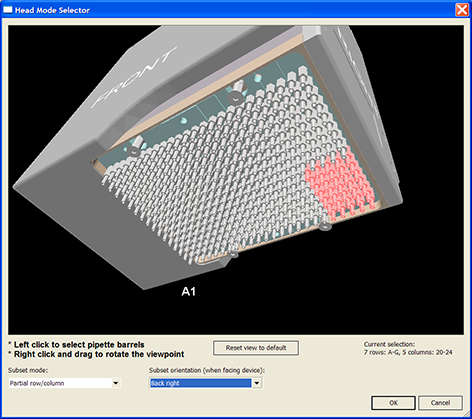This screenshot has height=419, width=472.
Task: Click the left mounting screw near the FRONT face
Action: click(x=135, y=147)
